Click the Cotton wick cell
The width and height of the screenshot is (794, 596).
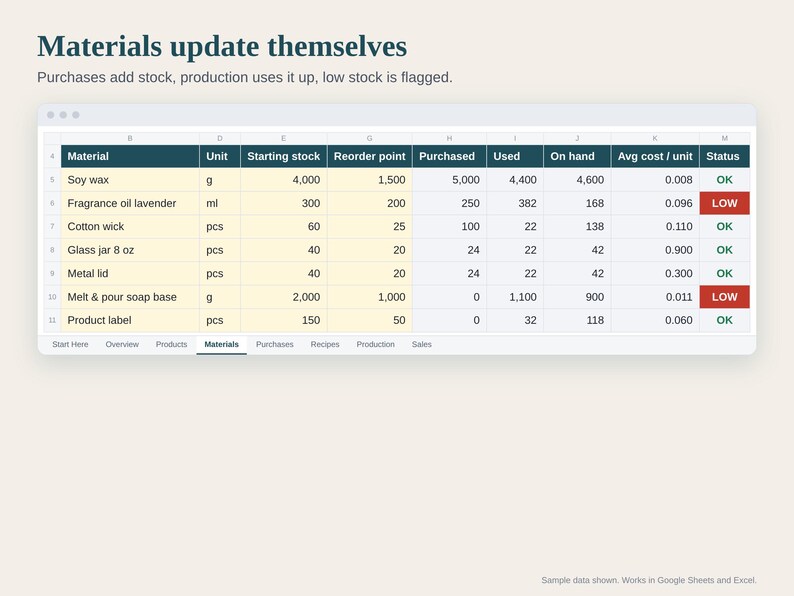click(x=130, y=226)
